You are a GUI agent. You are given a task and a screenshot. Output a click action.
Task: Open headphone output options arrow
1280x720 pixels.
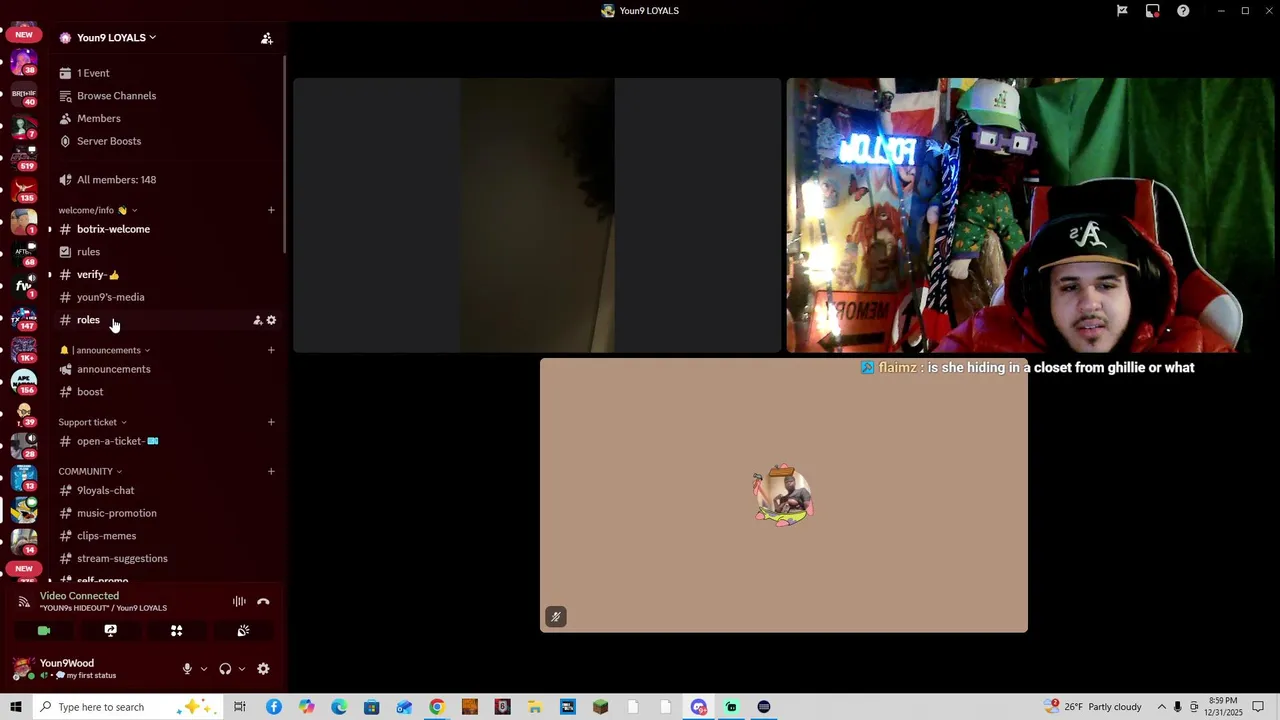coord(242,669)
